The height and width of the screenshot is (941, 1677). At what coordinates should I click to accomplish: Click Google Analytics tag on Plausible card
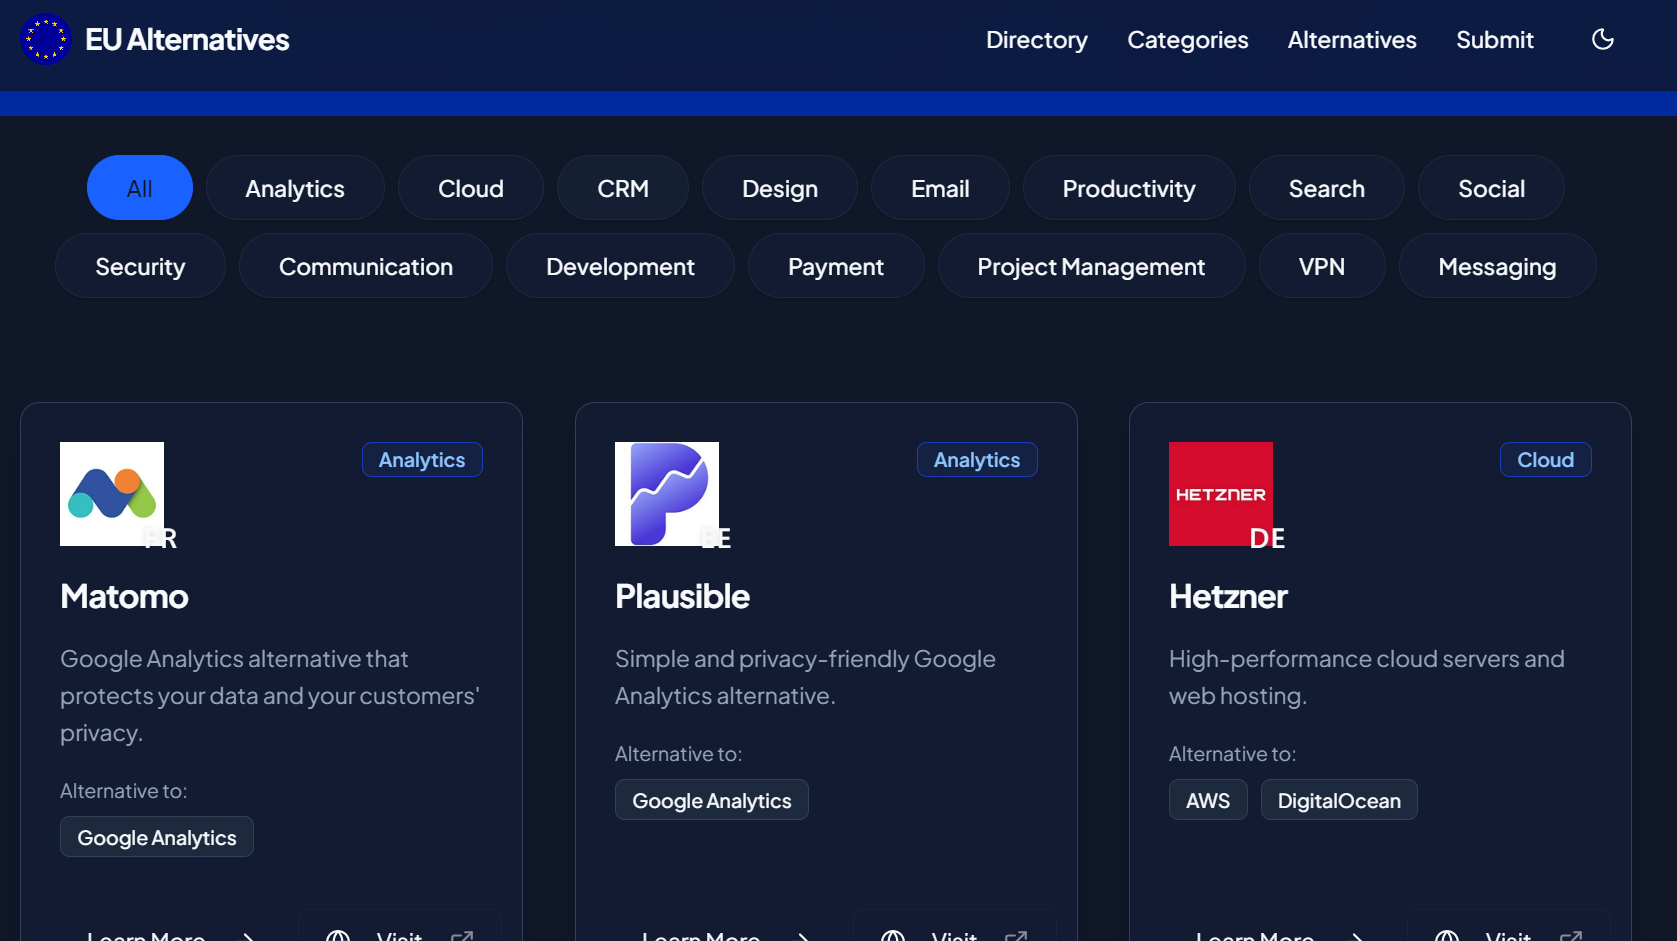pos(712,800)
